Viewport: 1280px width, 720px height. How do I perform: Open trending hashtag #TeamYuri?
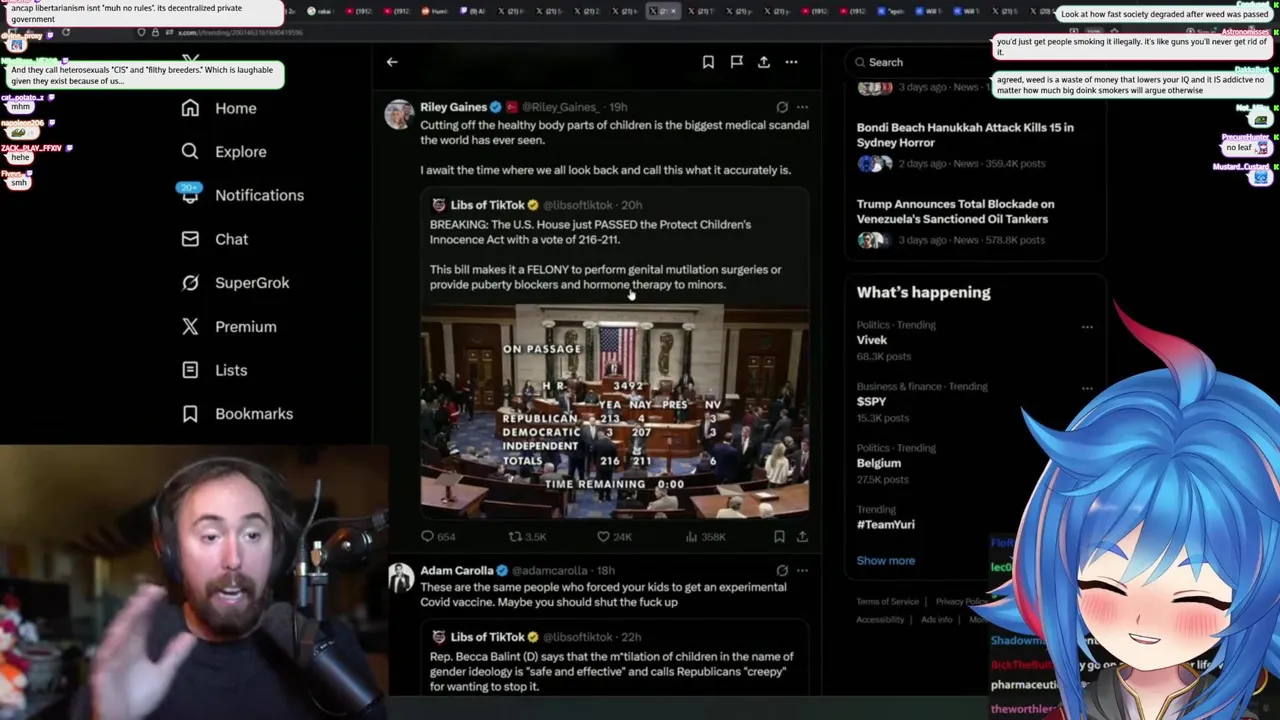[x=885, y=524]
